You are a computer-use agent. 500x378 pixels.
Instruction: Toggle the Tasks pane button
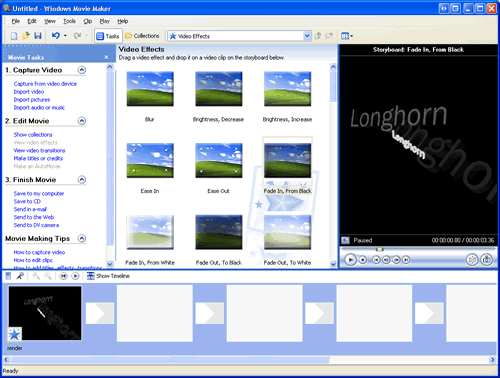coord(108,36)
